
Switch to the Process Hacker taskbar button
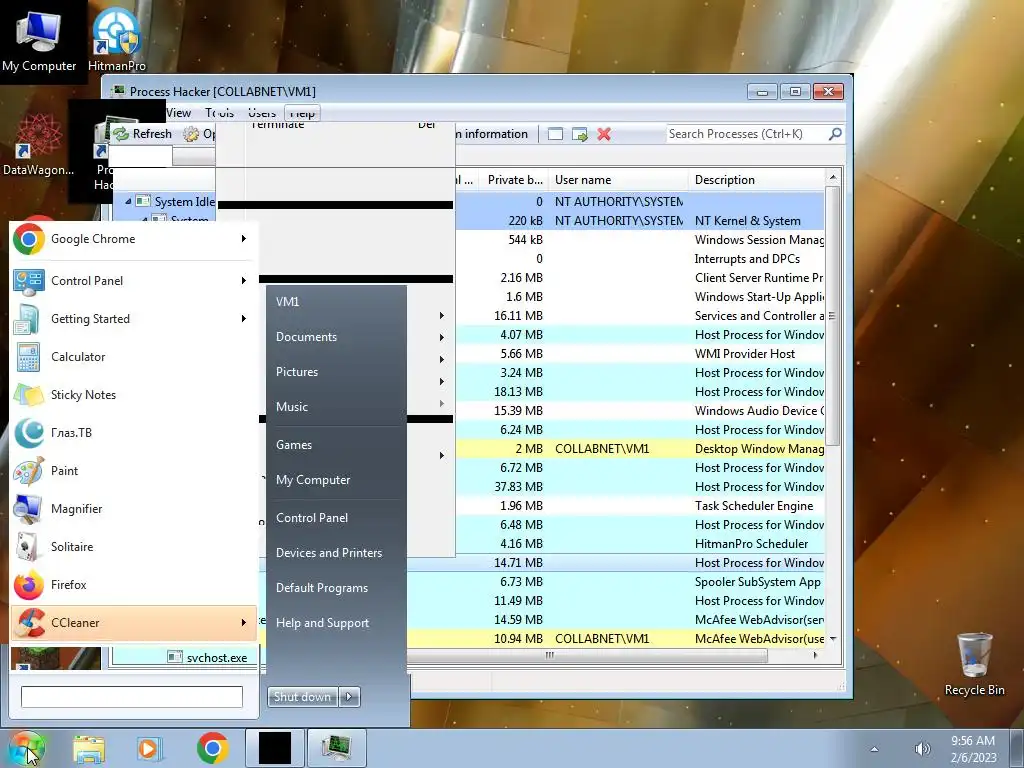(336, 748)
